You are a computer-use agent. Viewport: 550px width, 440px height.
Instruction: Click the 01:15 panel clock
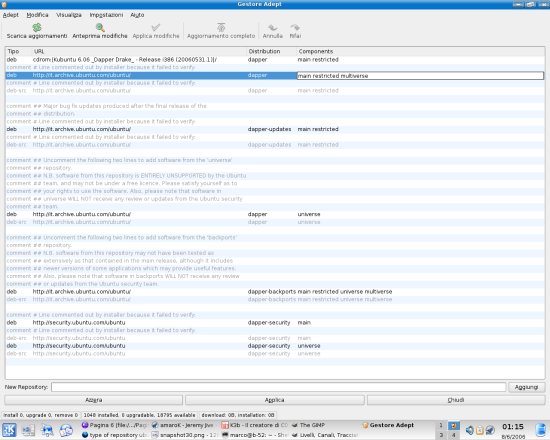click(x=513, y=427)
